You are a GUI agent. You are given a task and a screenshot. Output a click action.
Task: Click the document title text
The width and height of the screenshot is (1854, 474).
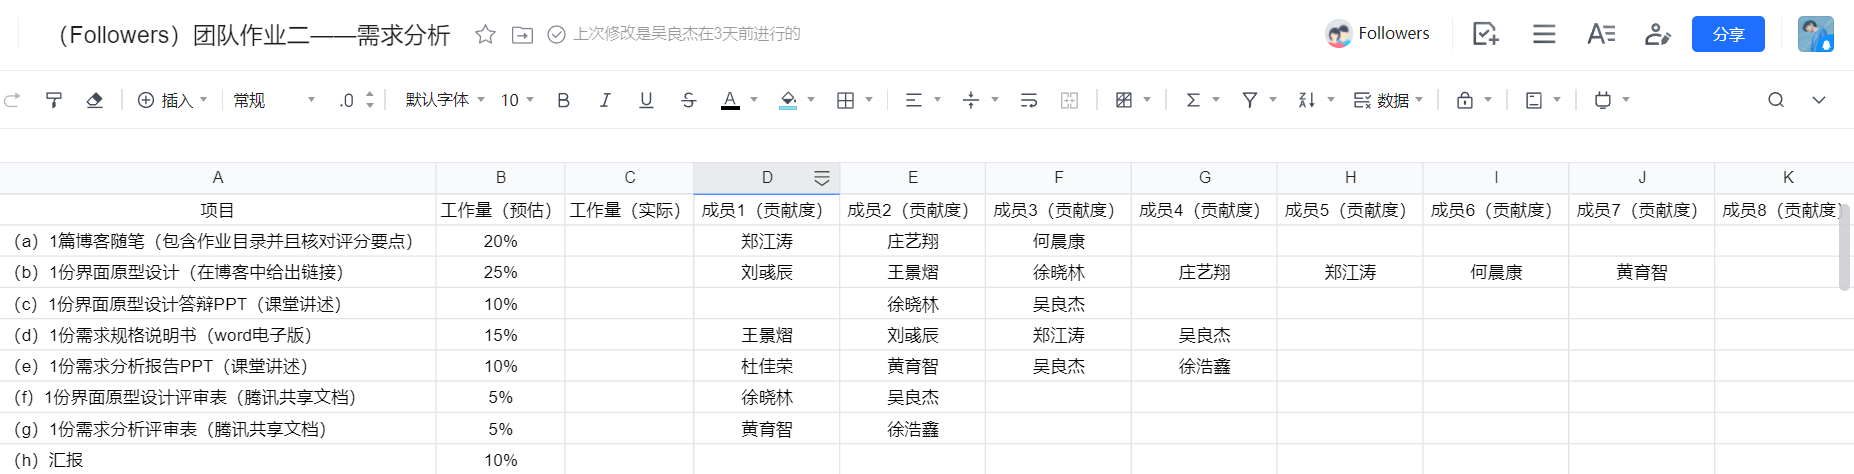250,35
